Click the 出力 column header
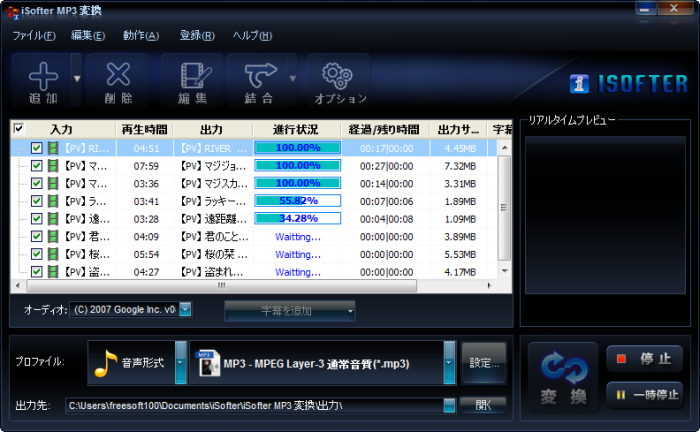The image size is (700, 432). click(x=213, y=129)
